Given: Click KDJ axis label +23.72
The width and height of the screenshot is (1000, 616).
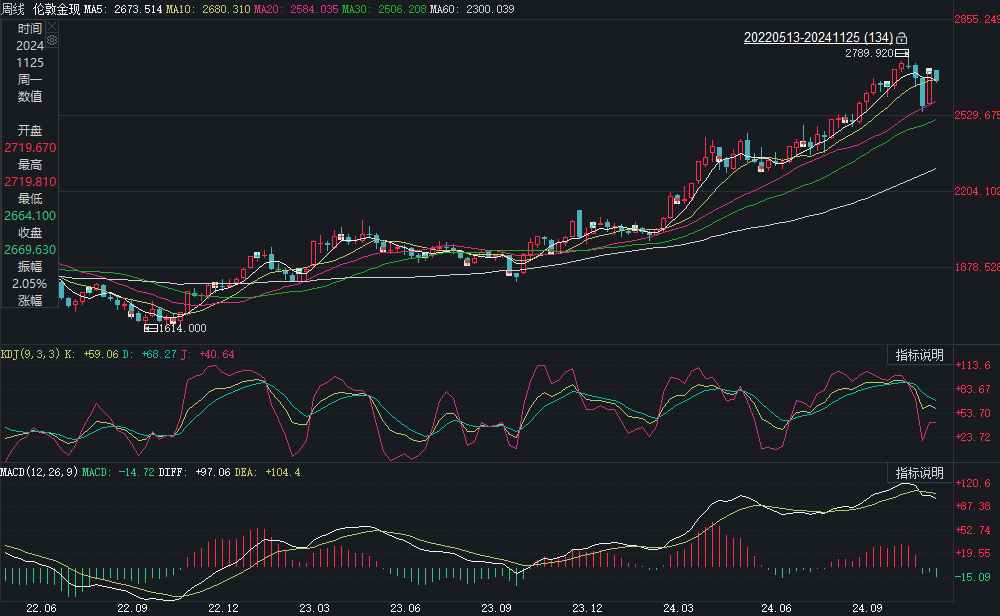Looking at the screenshot, I should [973, 437].
